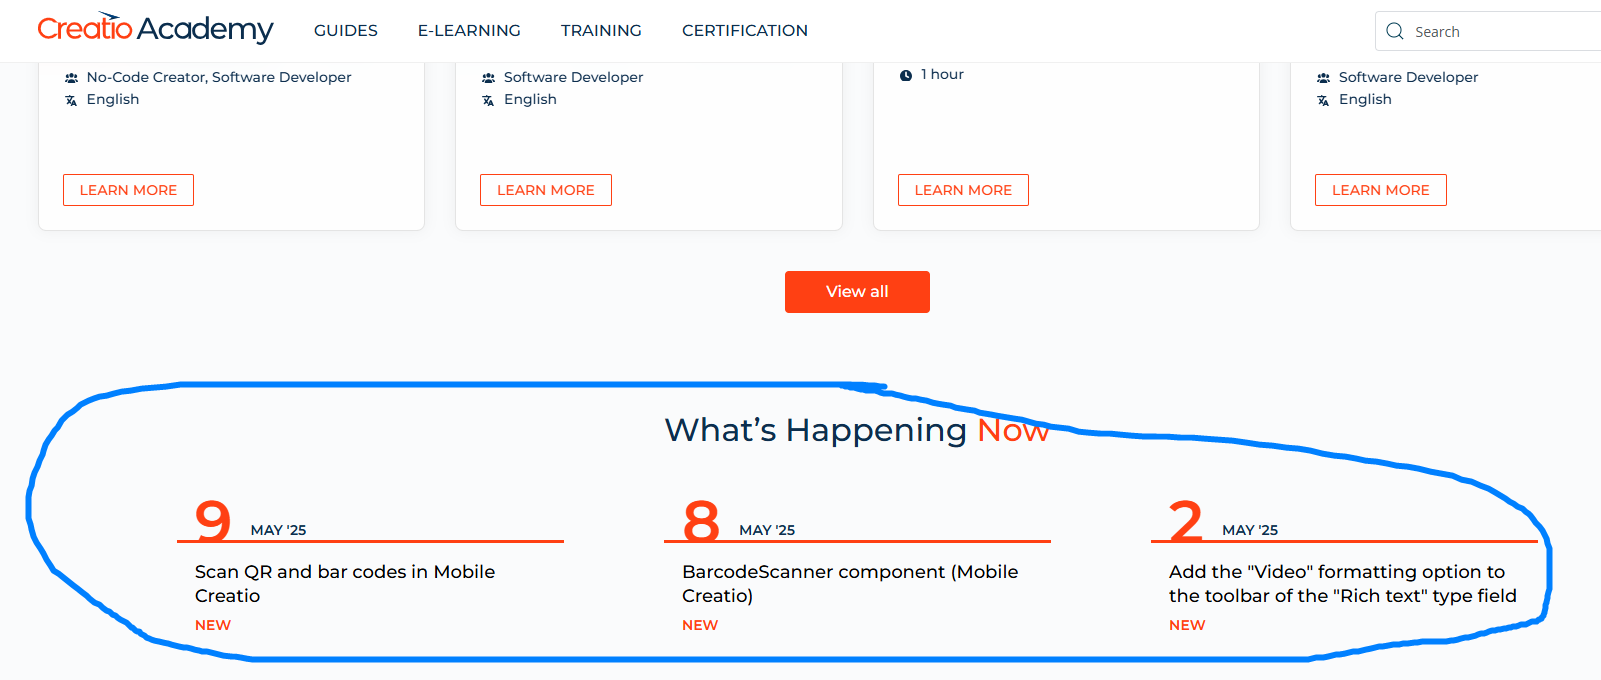The width and height of the screenshot is (1601, 680).
Task: Click the 9 MAY '25 date
Action: point(250,520)
